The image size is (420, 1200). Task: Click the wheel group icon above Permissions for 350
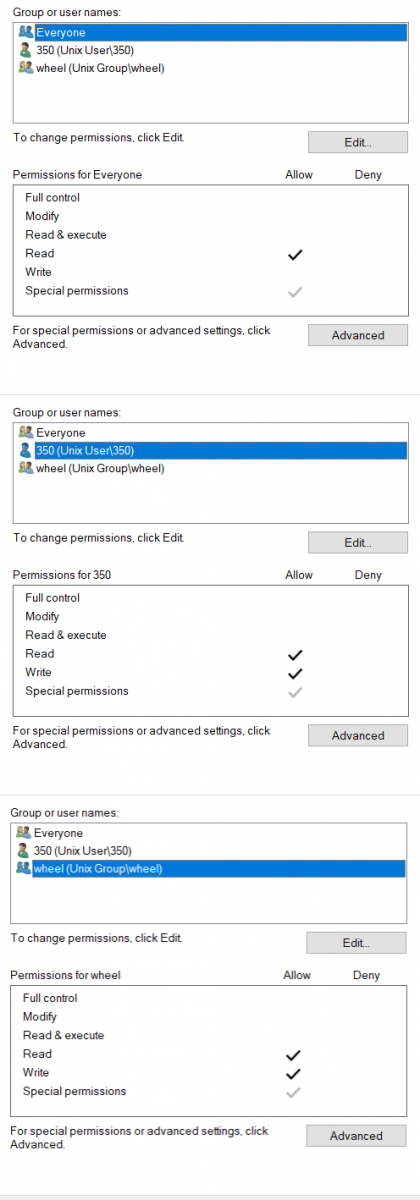tap(26, 468)
